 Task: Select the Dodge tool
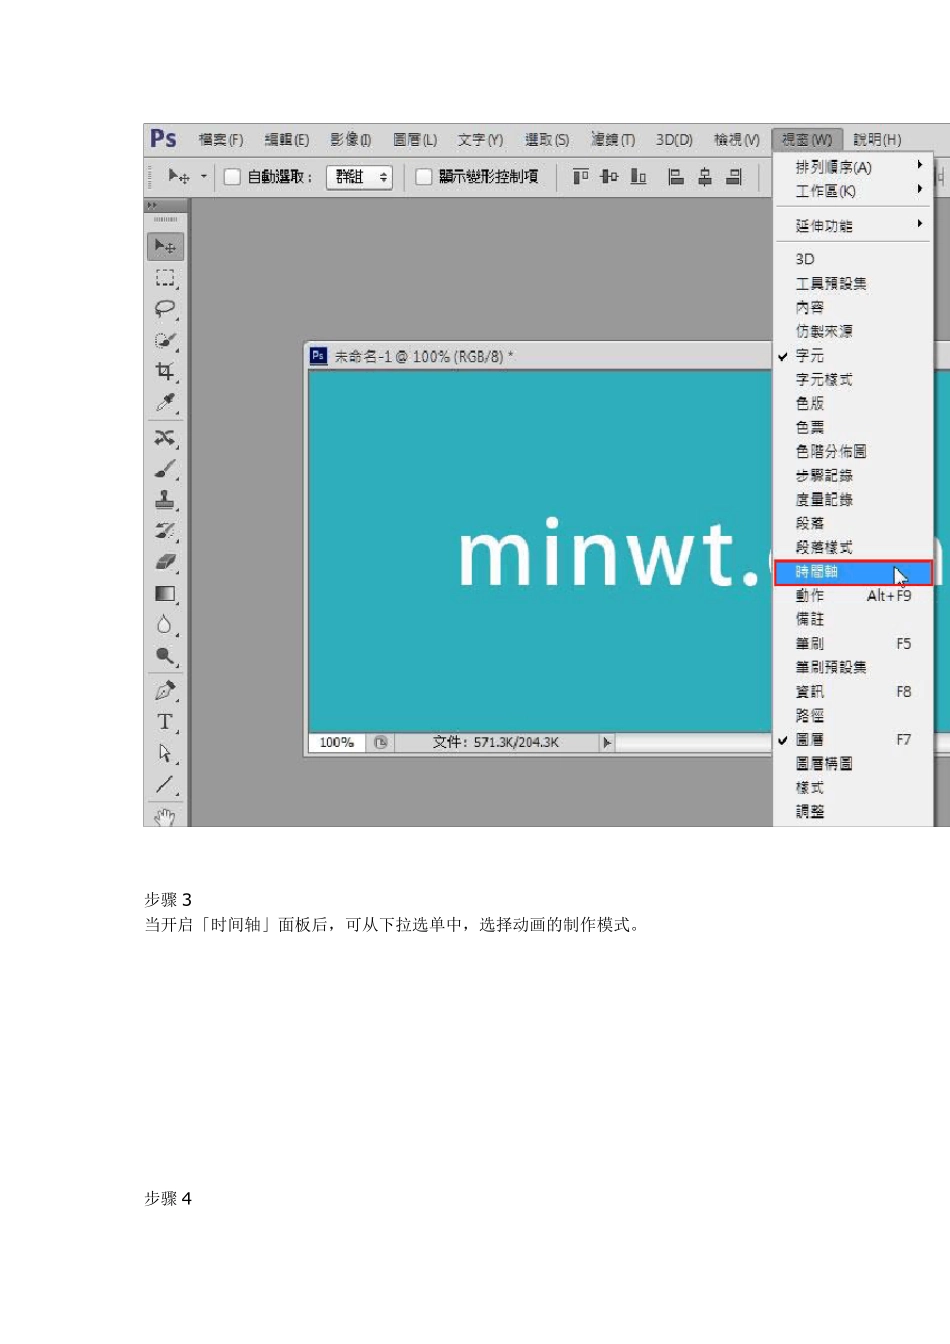165,656
